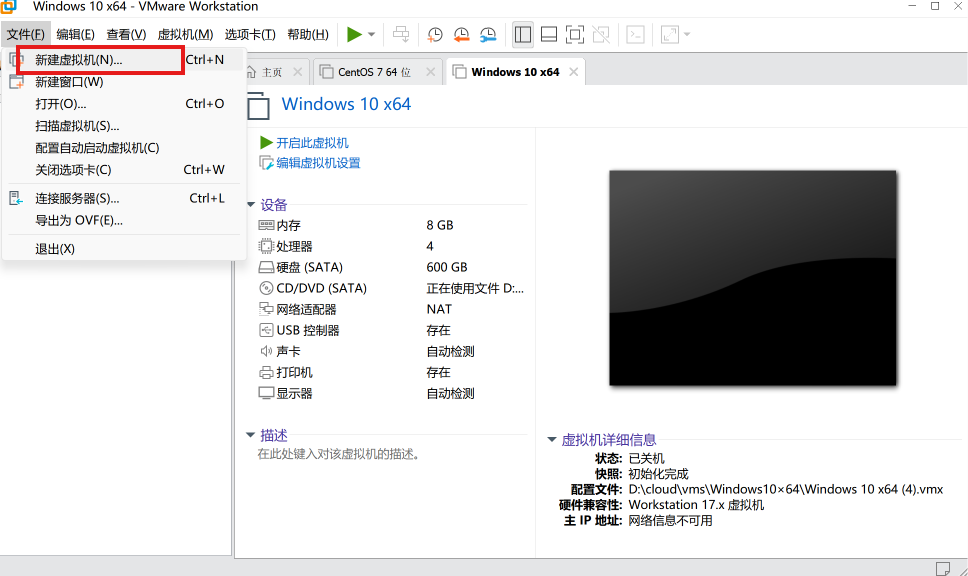Collapse the 虚拟机详细信息 section

coord(552,440)
